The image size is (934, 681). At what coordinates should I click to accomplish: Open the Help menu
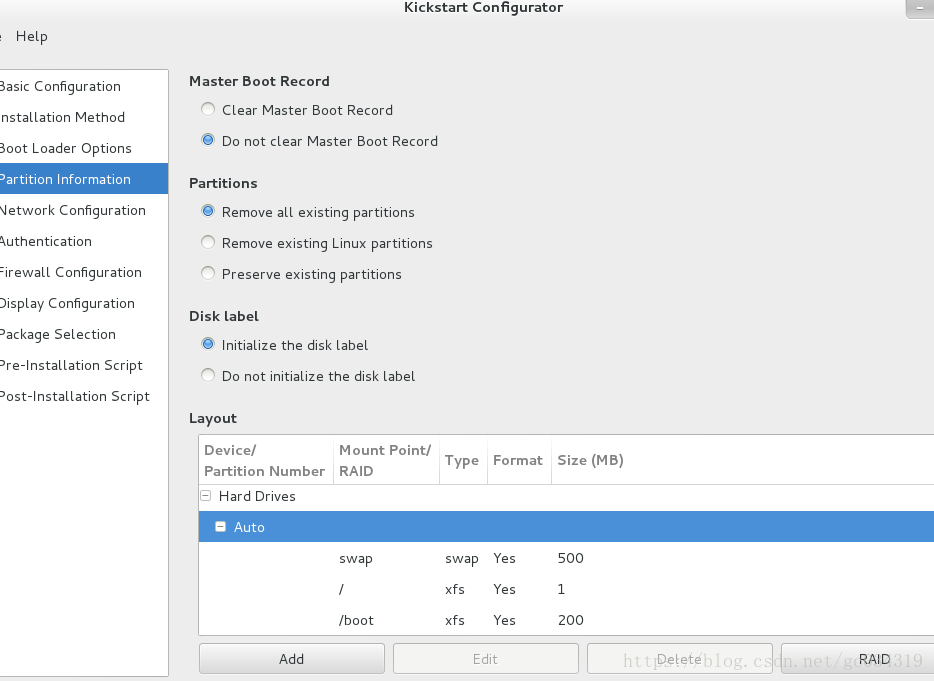click(x=32, y=36)
